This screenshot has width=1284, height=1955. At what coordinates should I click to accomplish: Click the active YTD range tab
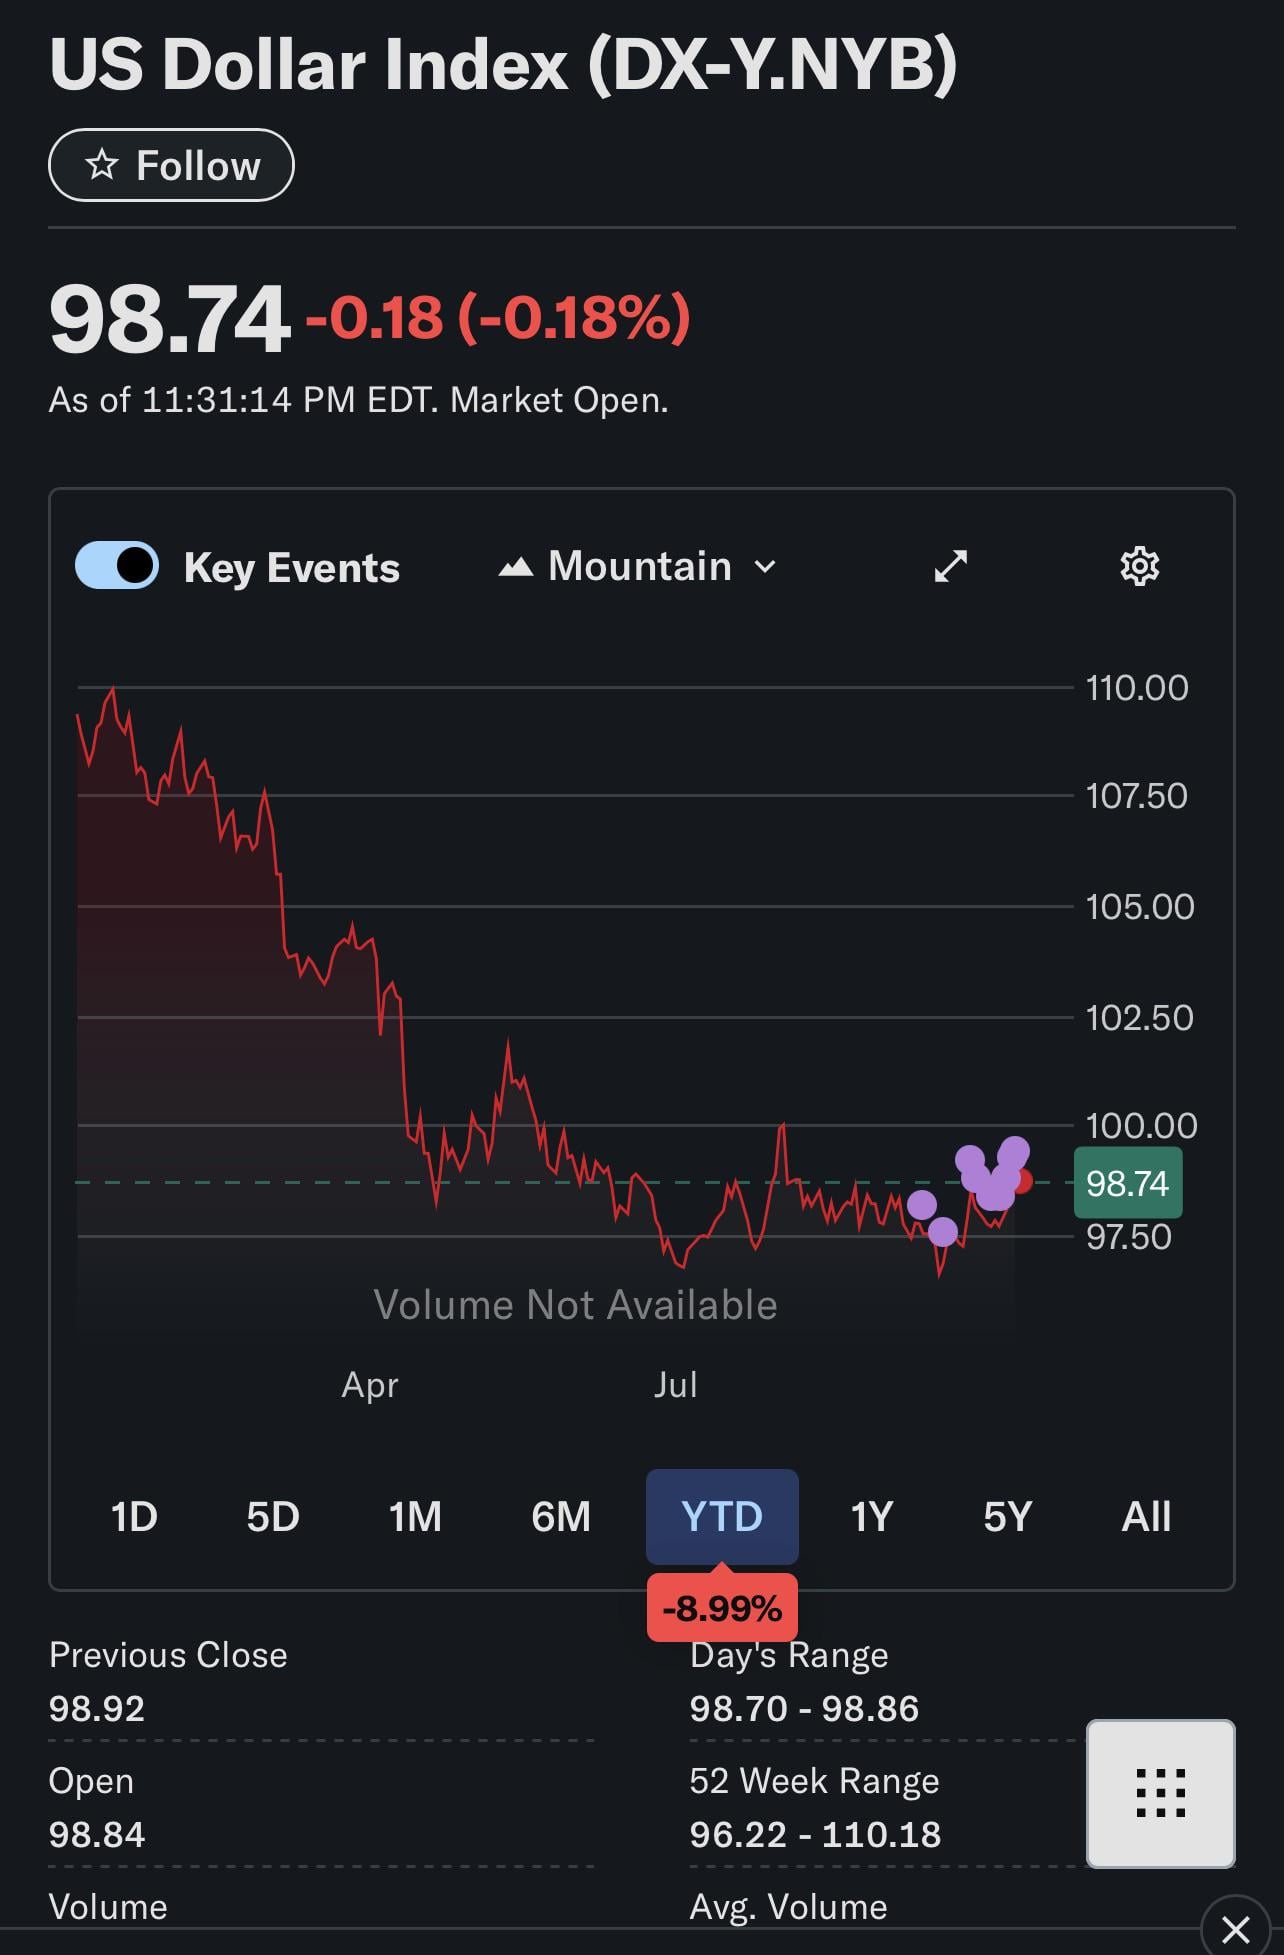(x=721, y=1517)
